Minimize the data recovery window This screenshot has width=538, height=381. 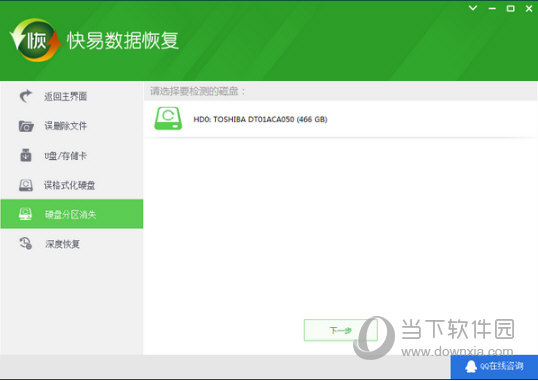coord(492,9)
